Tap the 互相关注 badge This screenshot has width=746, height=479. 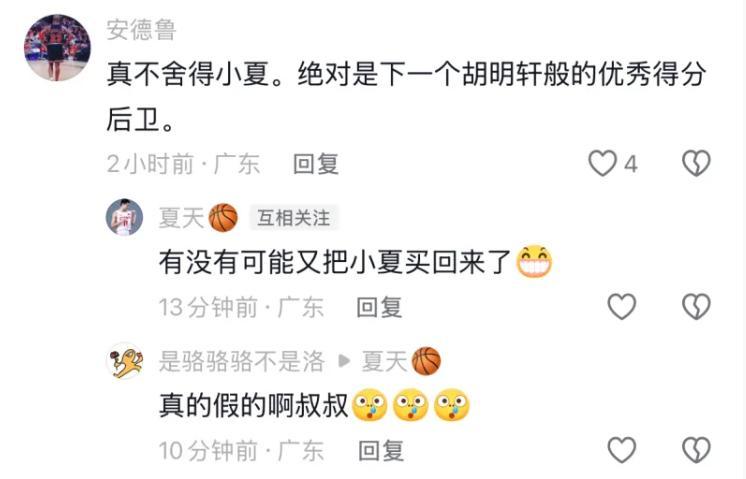[x=294, y=218]
